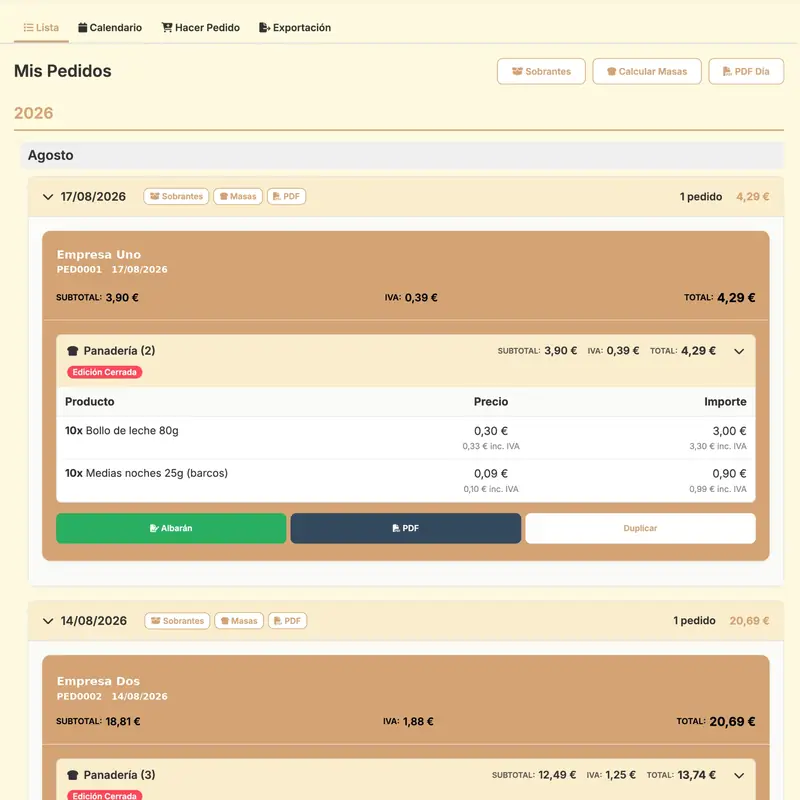Click the Producto column header
This screenshot has width=800, height=800.
pos(89,402)
